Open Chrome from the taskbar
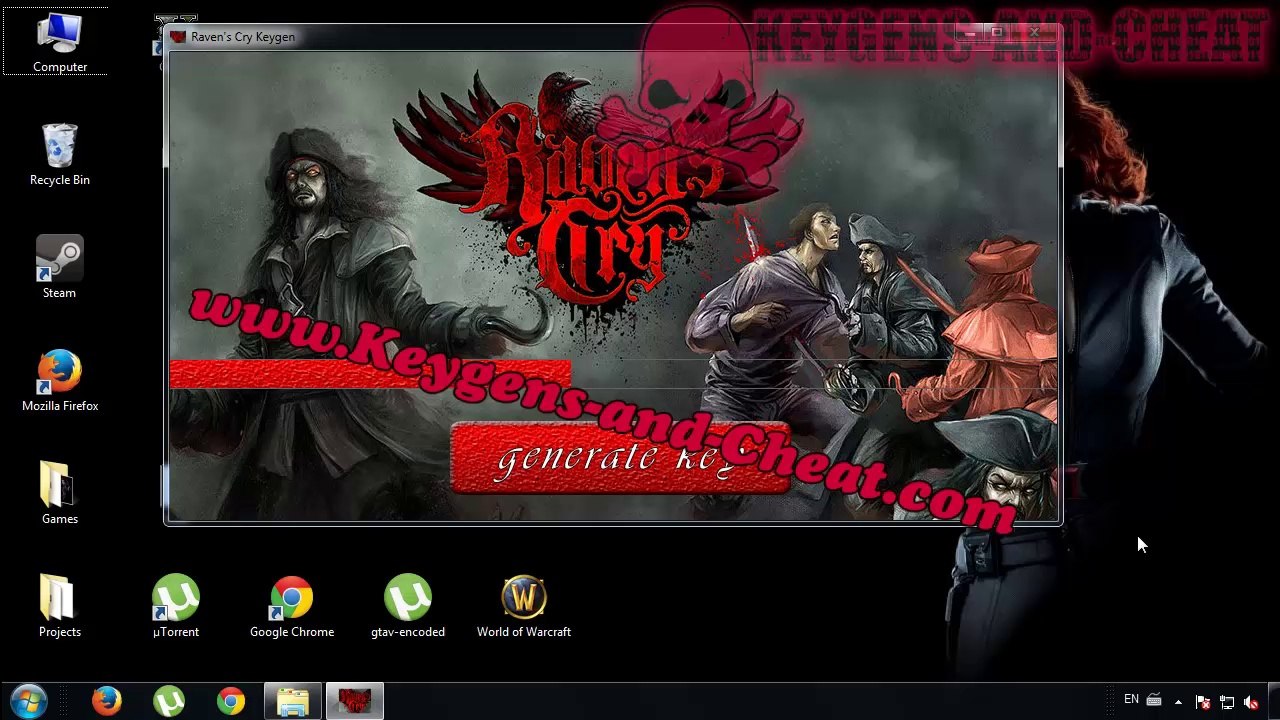This screenshot has height=720, width=1280. click(x=231, y=701)
